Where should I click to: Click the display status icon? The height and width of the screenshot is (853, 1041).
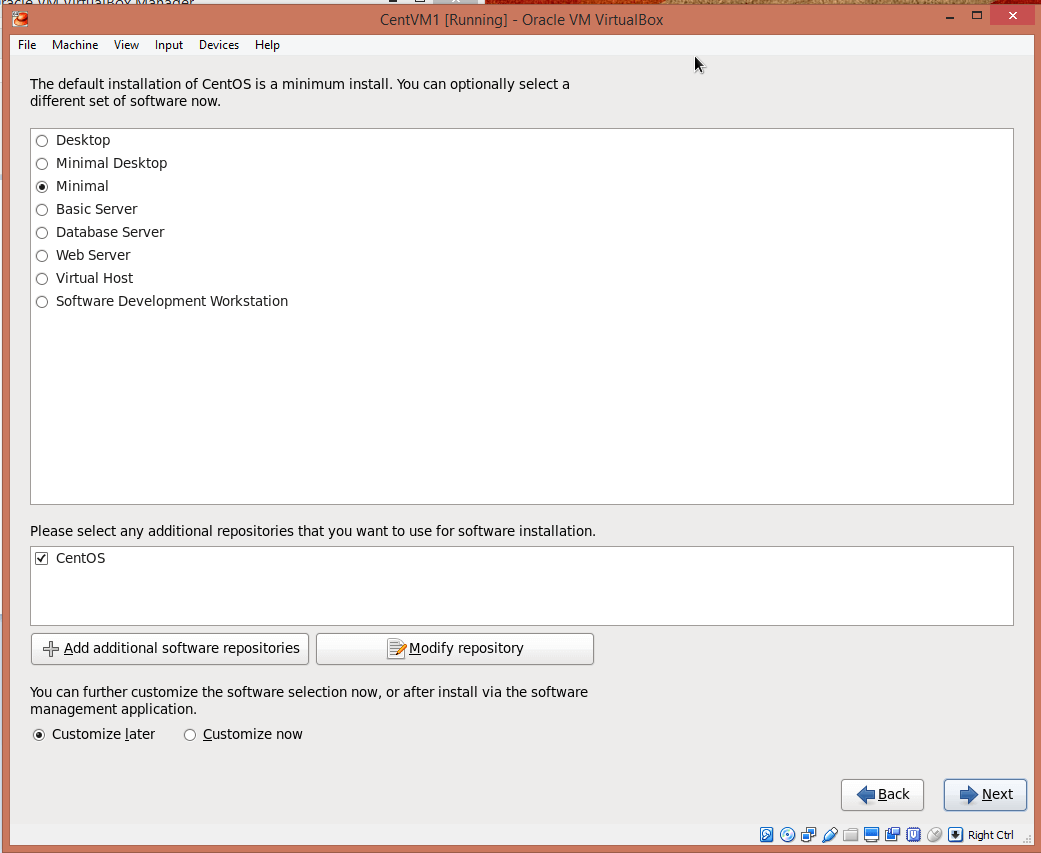click(x=872, y=835)
